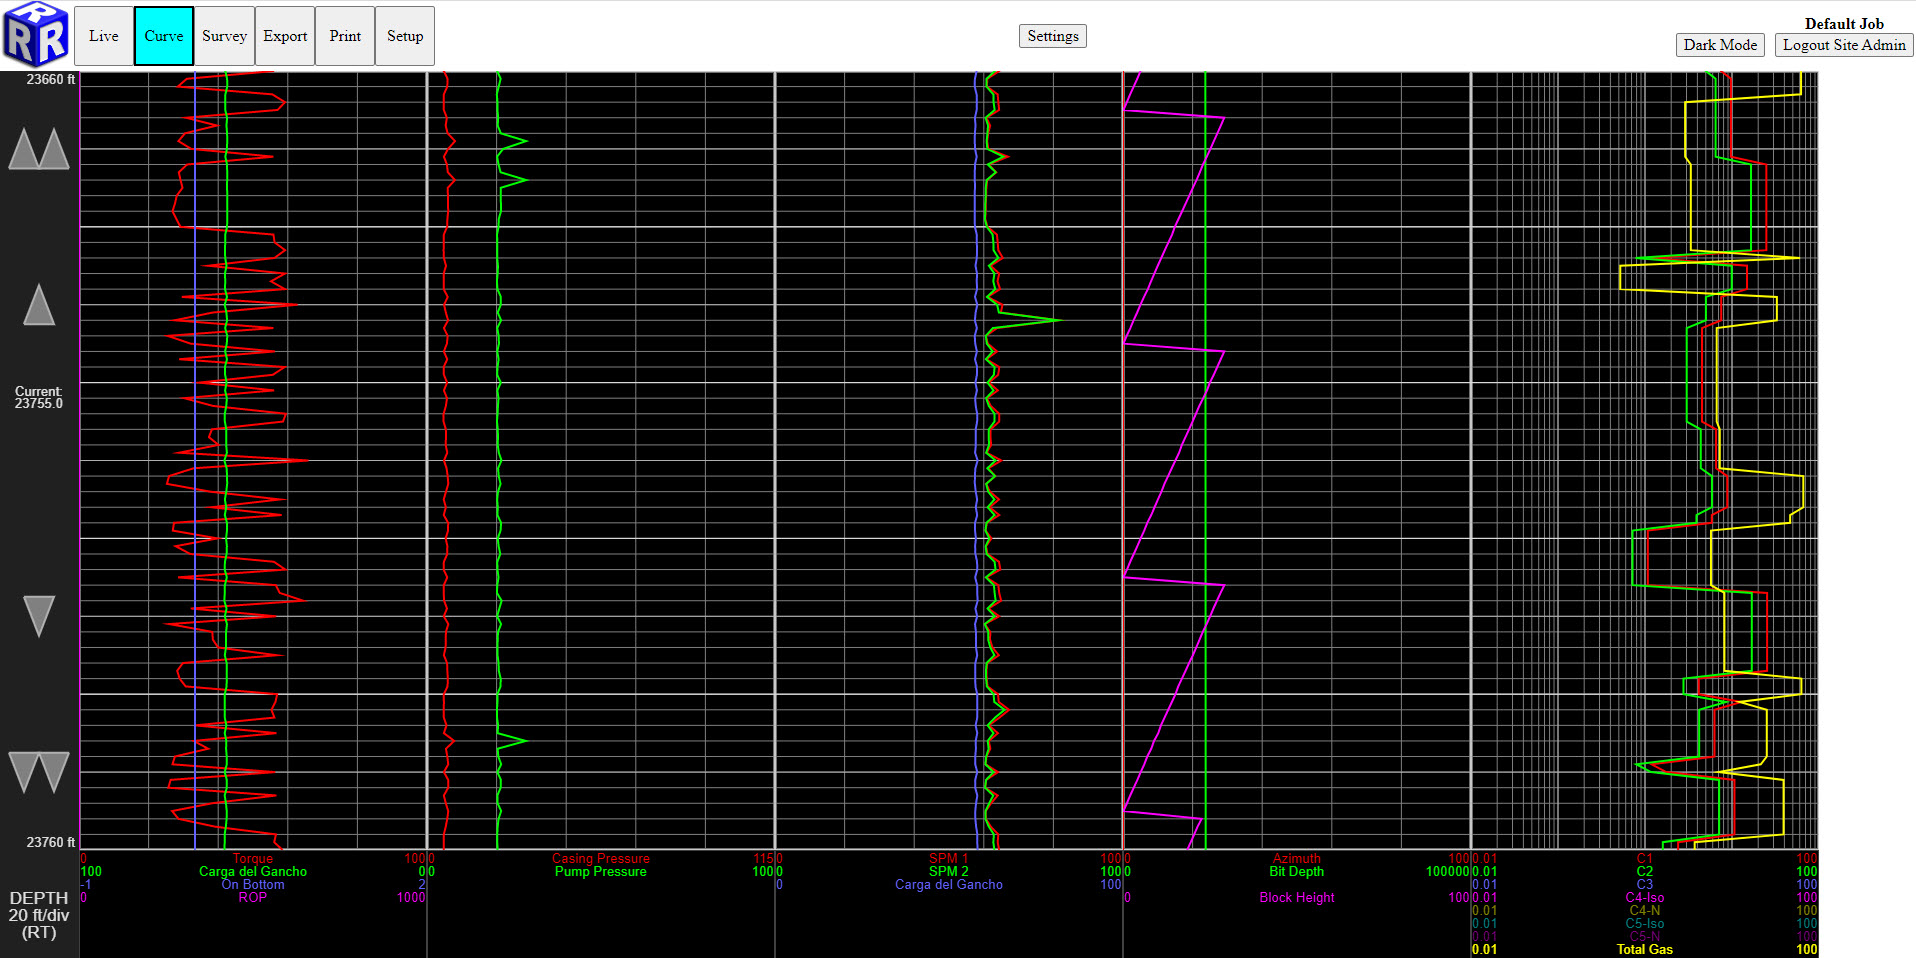Click inside the gas chromatograph chart track

point(1645,460)
